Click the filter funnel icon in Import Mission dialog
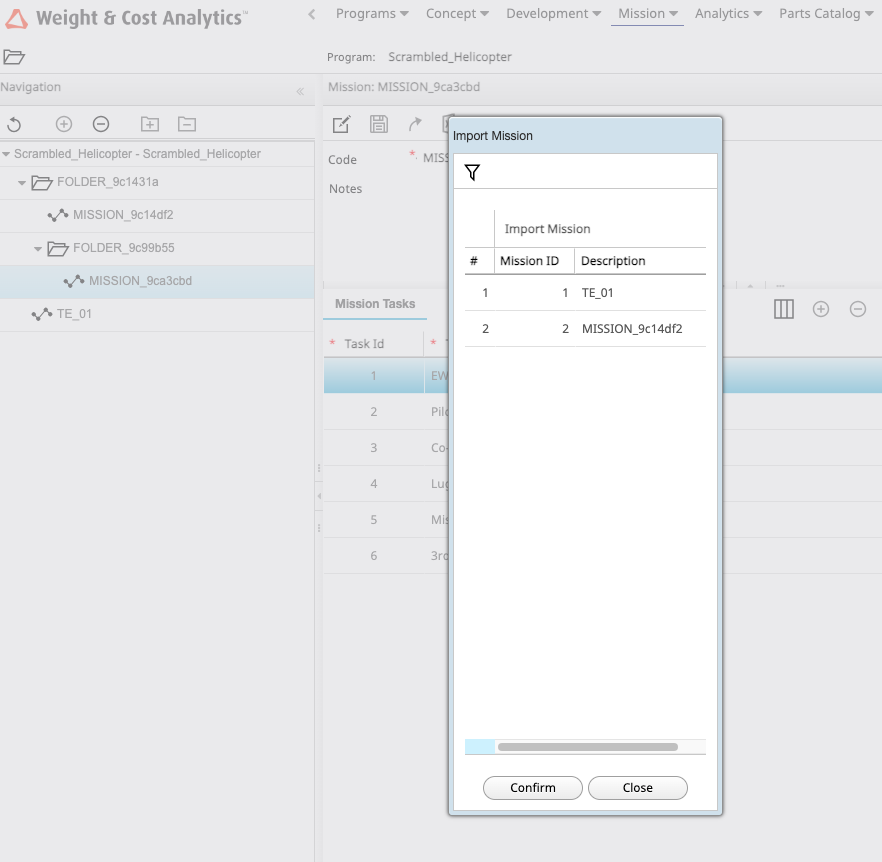The height and width of the screenshot is (862, 882). (472, 173)
